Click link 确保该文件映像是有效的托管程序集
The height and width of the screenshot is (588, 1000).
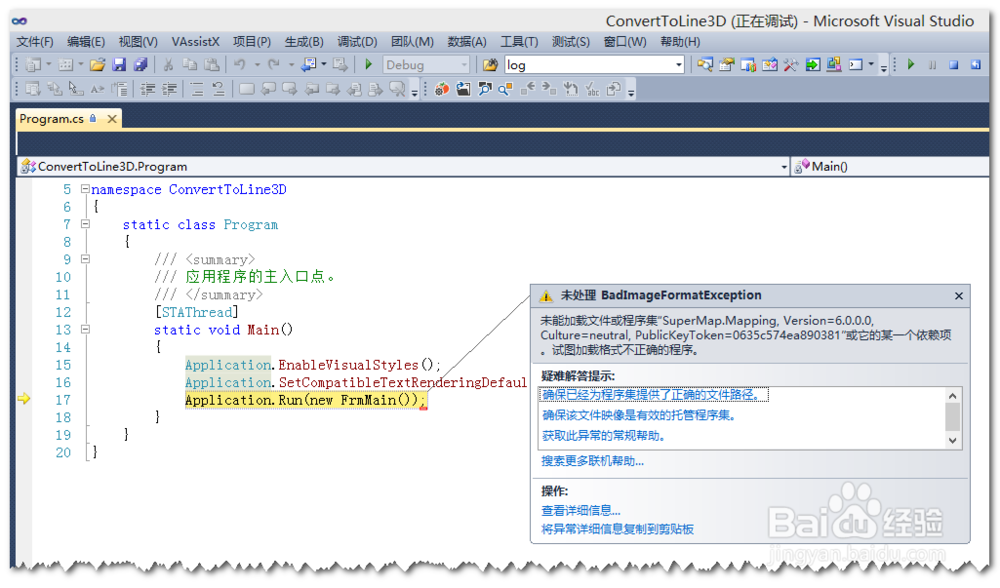640,416
